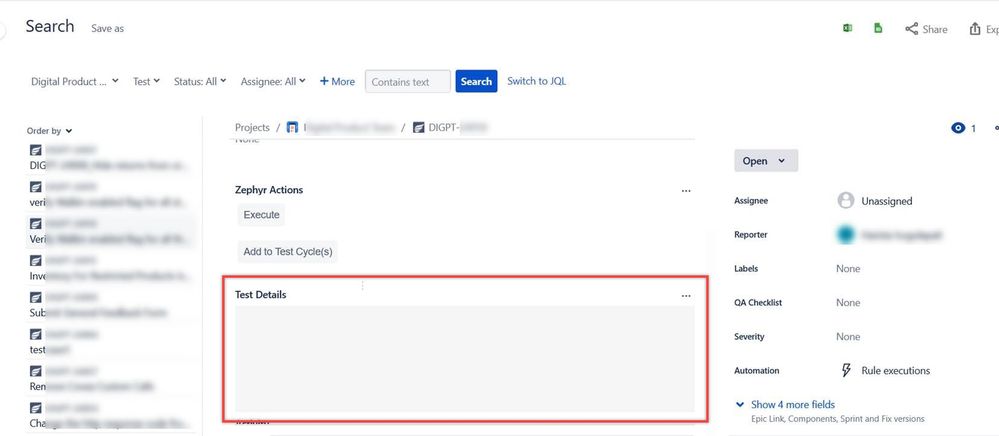
Task: Open Zephyr Actions three-dot menu
Action: pos(686,190)
